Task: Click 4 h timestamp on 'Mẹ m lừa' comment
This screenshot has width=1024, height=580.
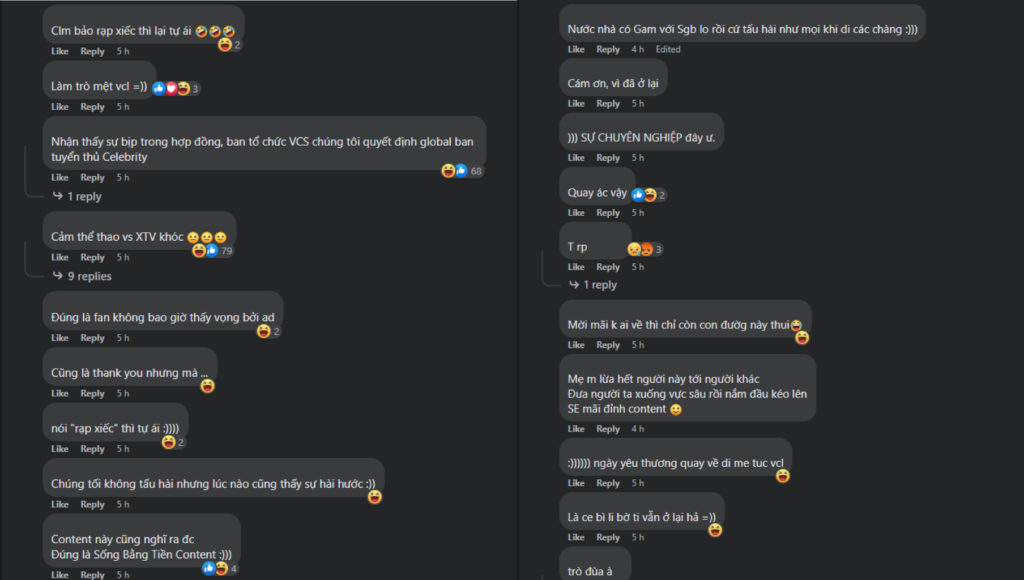Action: pyautogui.click(x=637, y=429)
